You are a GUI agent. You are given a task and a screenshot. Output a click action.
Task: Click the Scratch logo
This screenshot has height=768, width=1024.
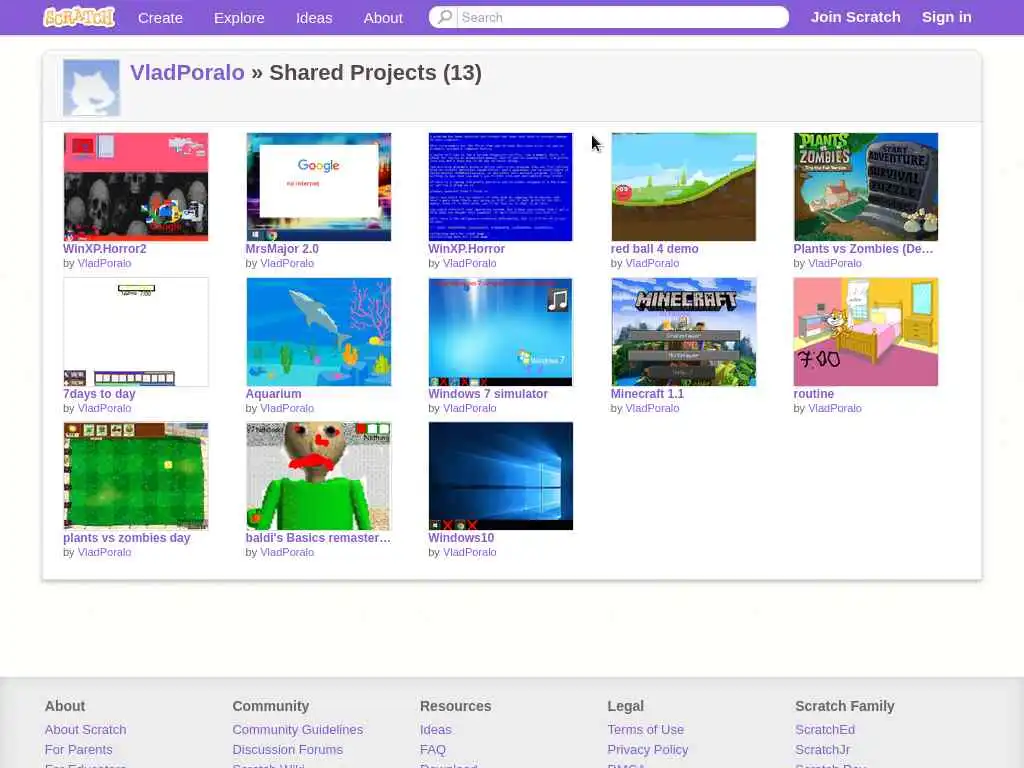click(x=79, y=17)
